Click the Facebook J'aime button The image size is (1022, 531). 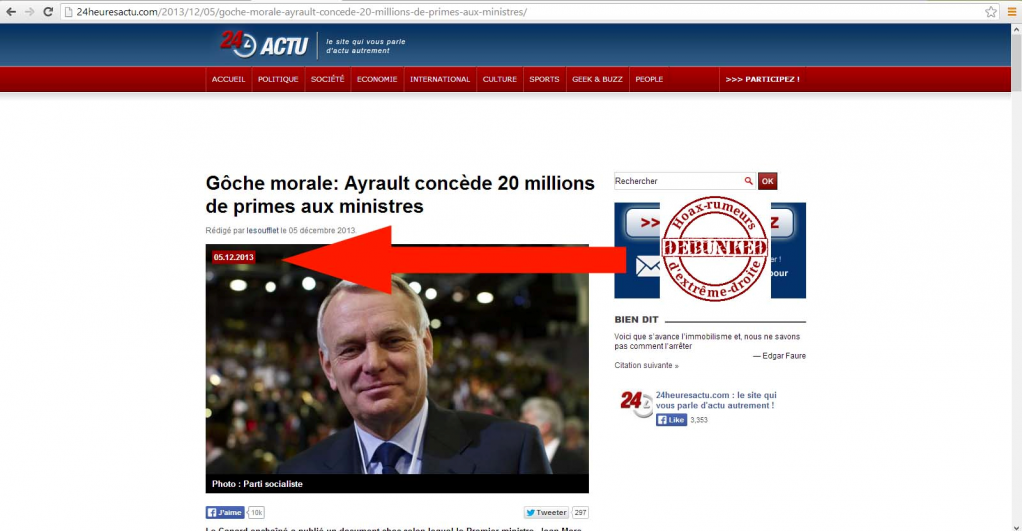(x=225, y=513)
